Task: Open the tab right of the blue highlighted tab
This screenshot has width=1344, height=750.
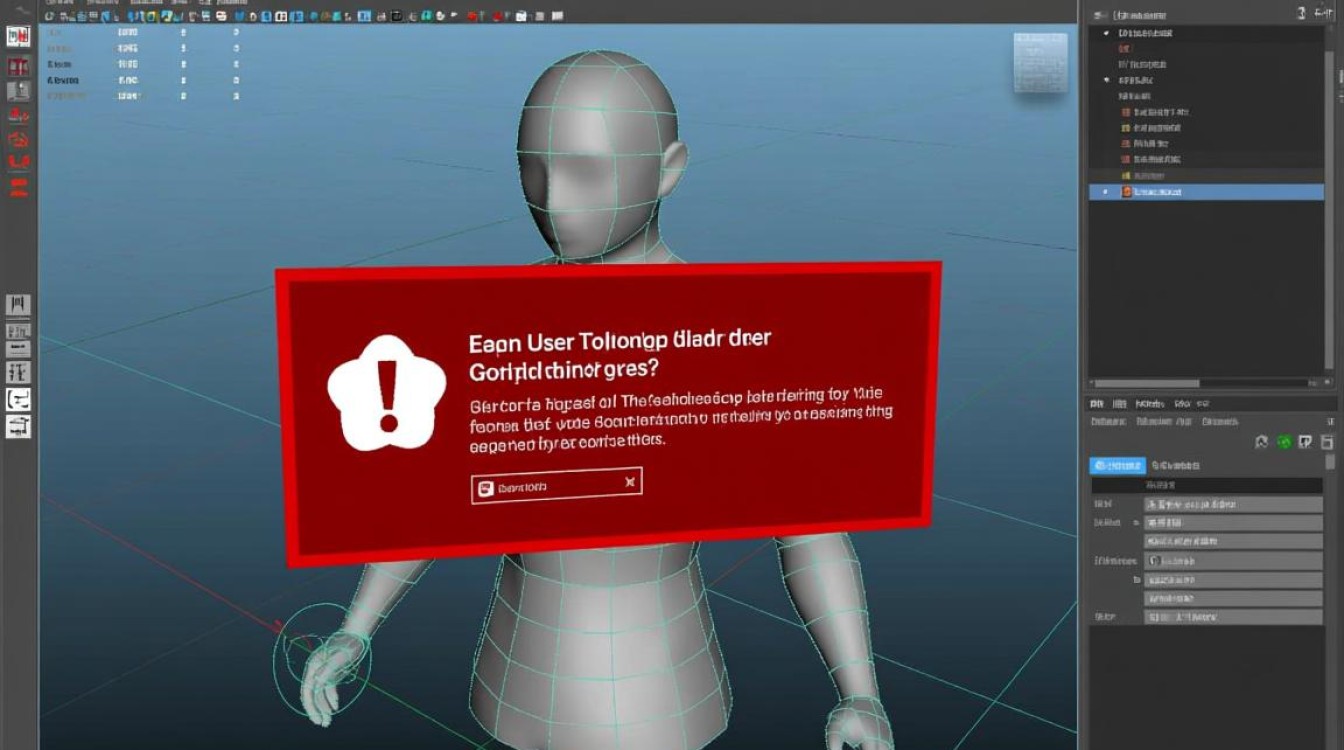Action: click(1176, 465)
